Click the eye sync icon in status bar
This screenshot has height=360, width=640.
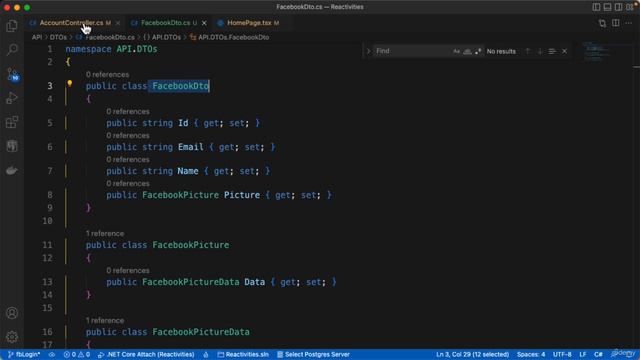(x=52, y=354)
